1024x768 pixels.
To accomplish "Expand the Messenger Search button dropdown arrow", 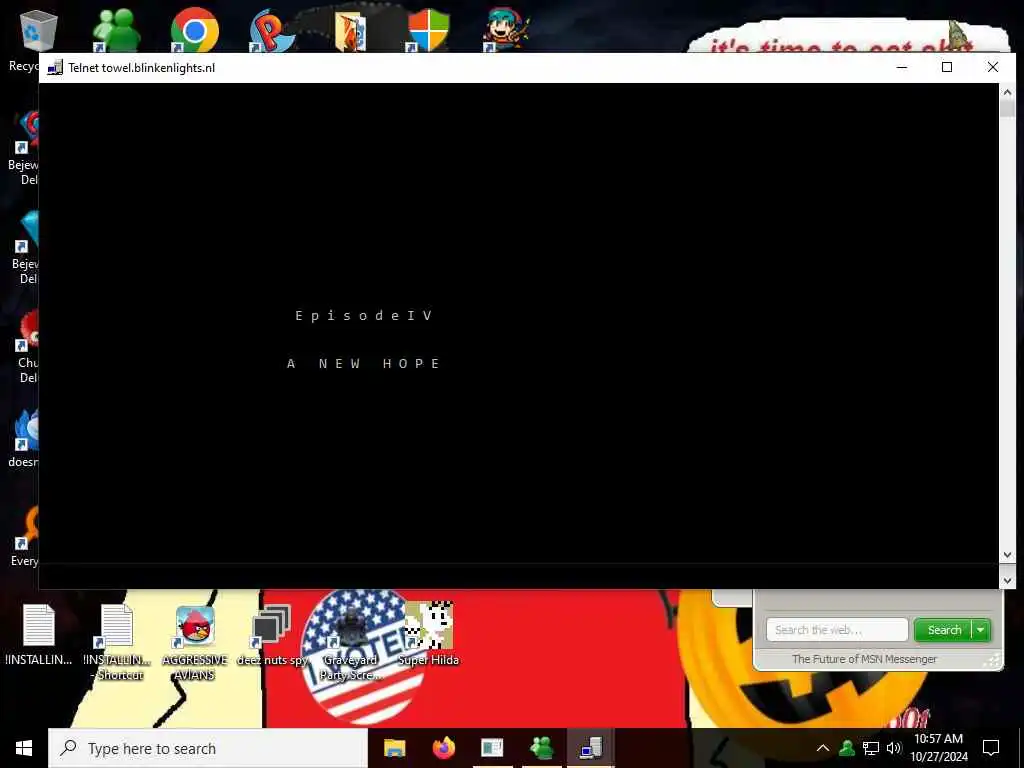I will click(981, 630).
